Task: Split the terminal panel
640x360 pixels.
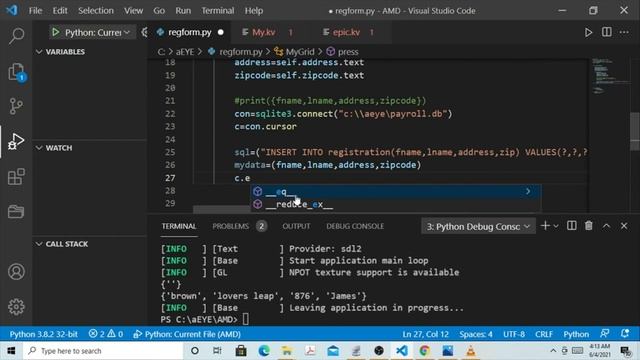Action: 571,226
